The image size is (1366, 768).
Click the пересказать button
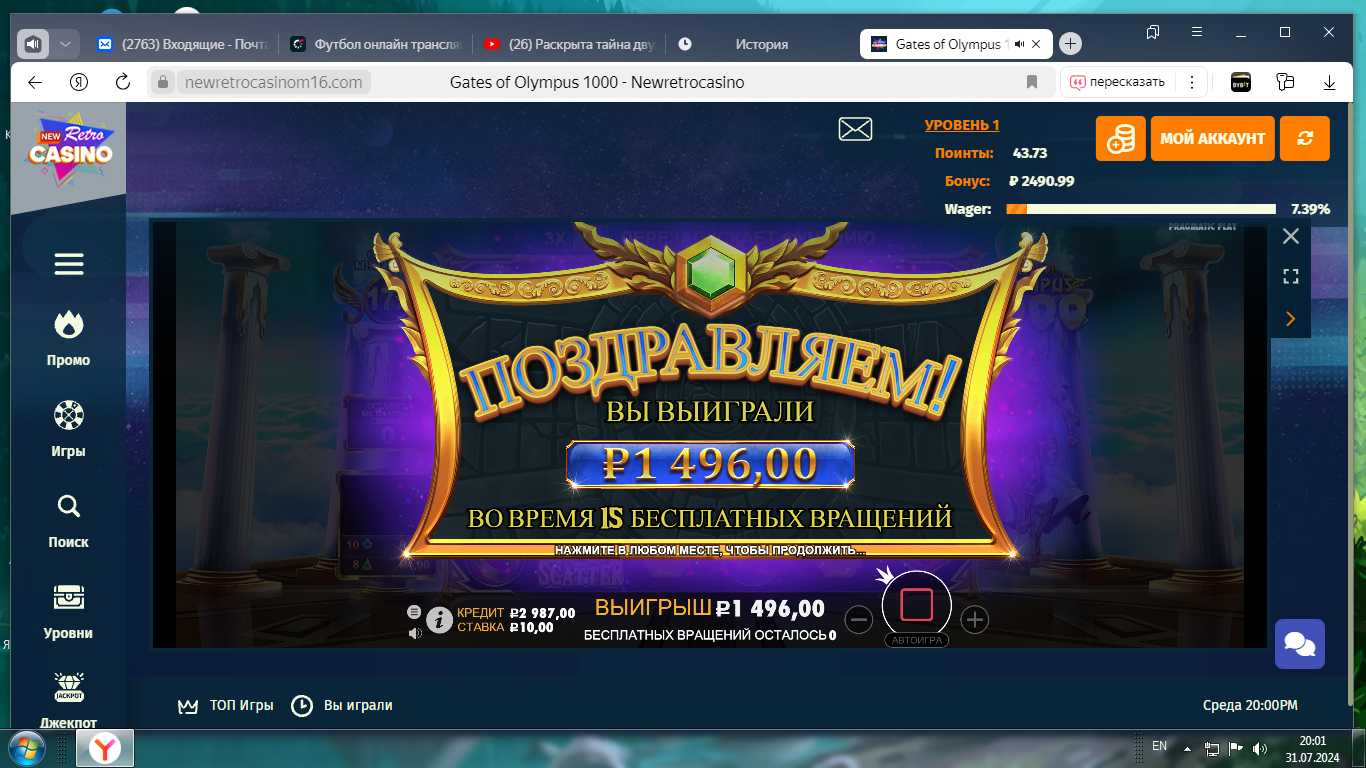click(1118, 82)
